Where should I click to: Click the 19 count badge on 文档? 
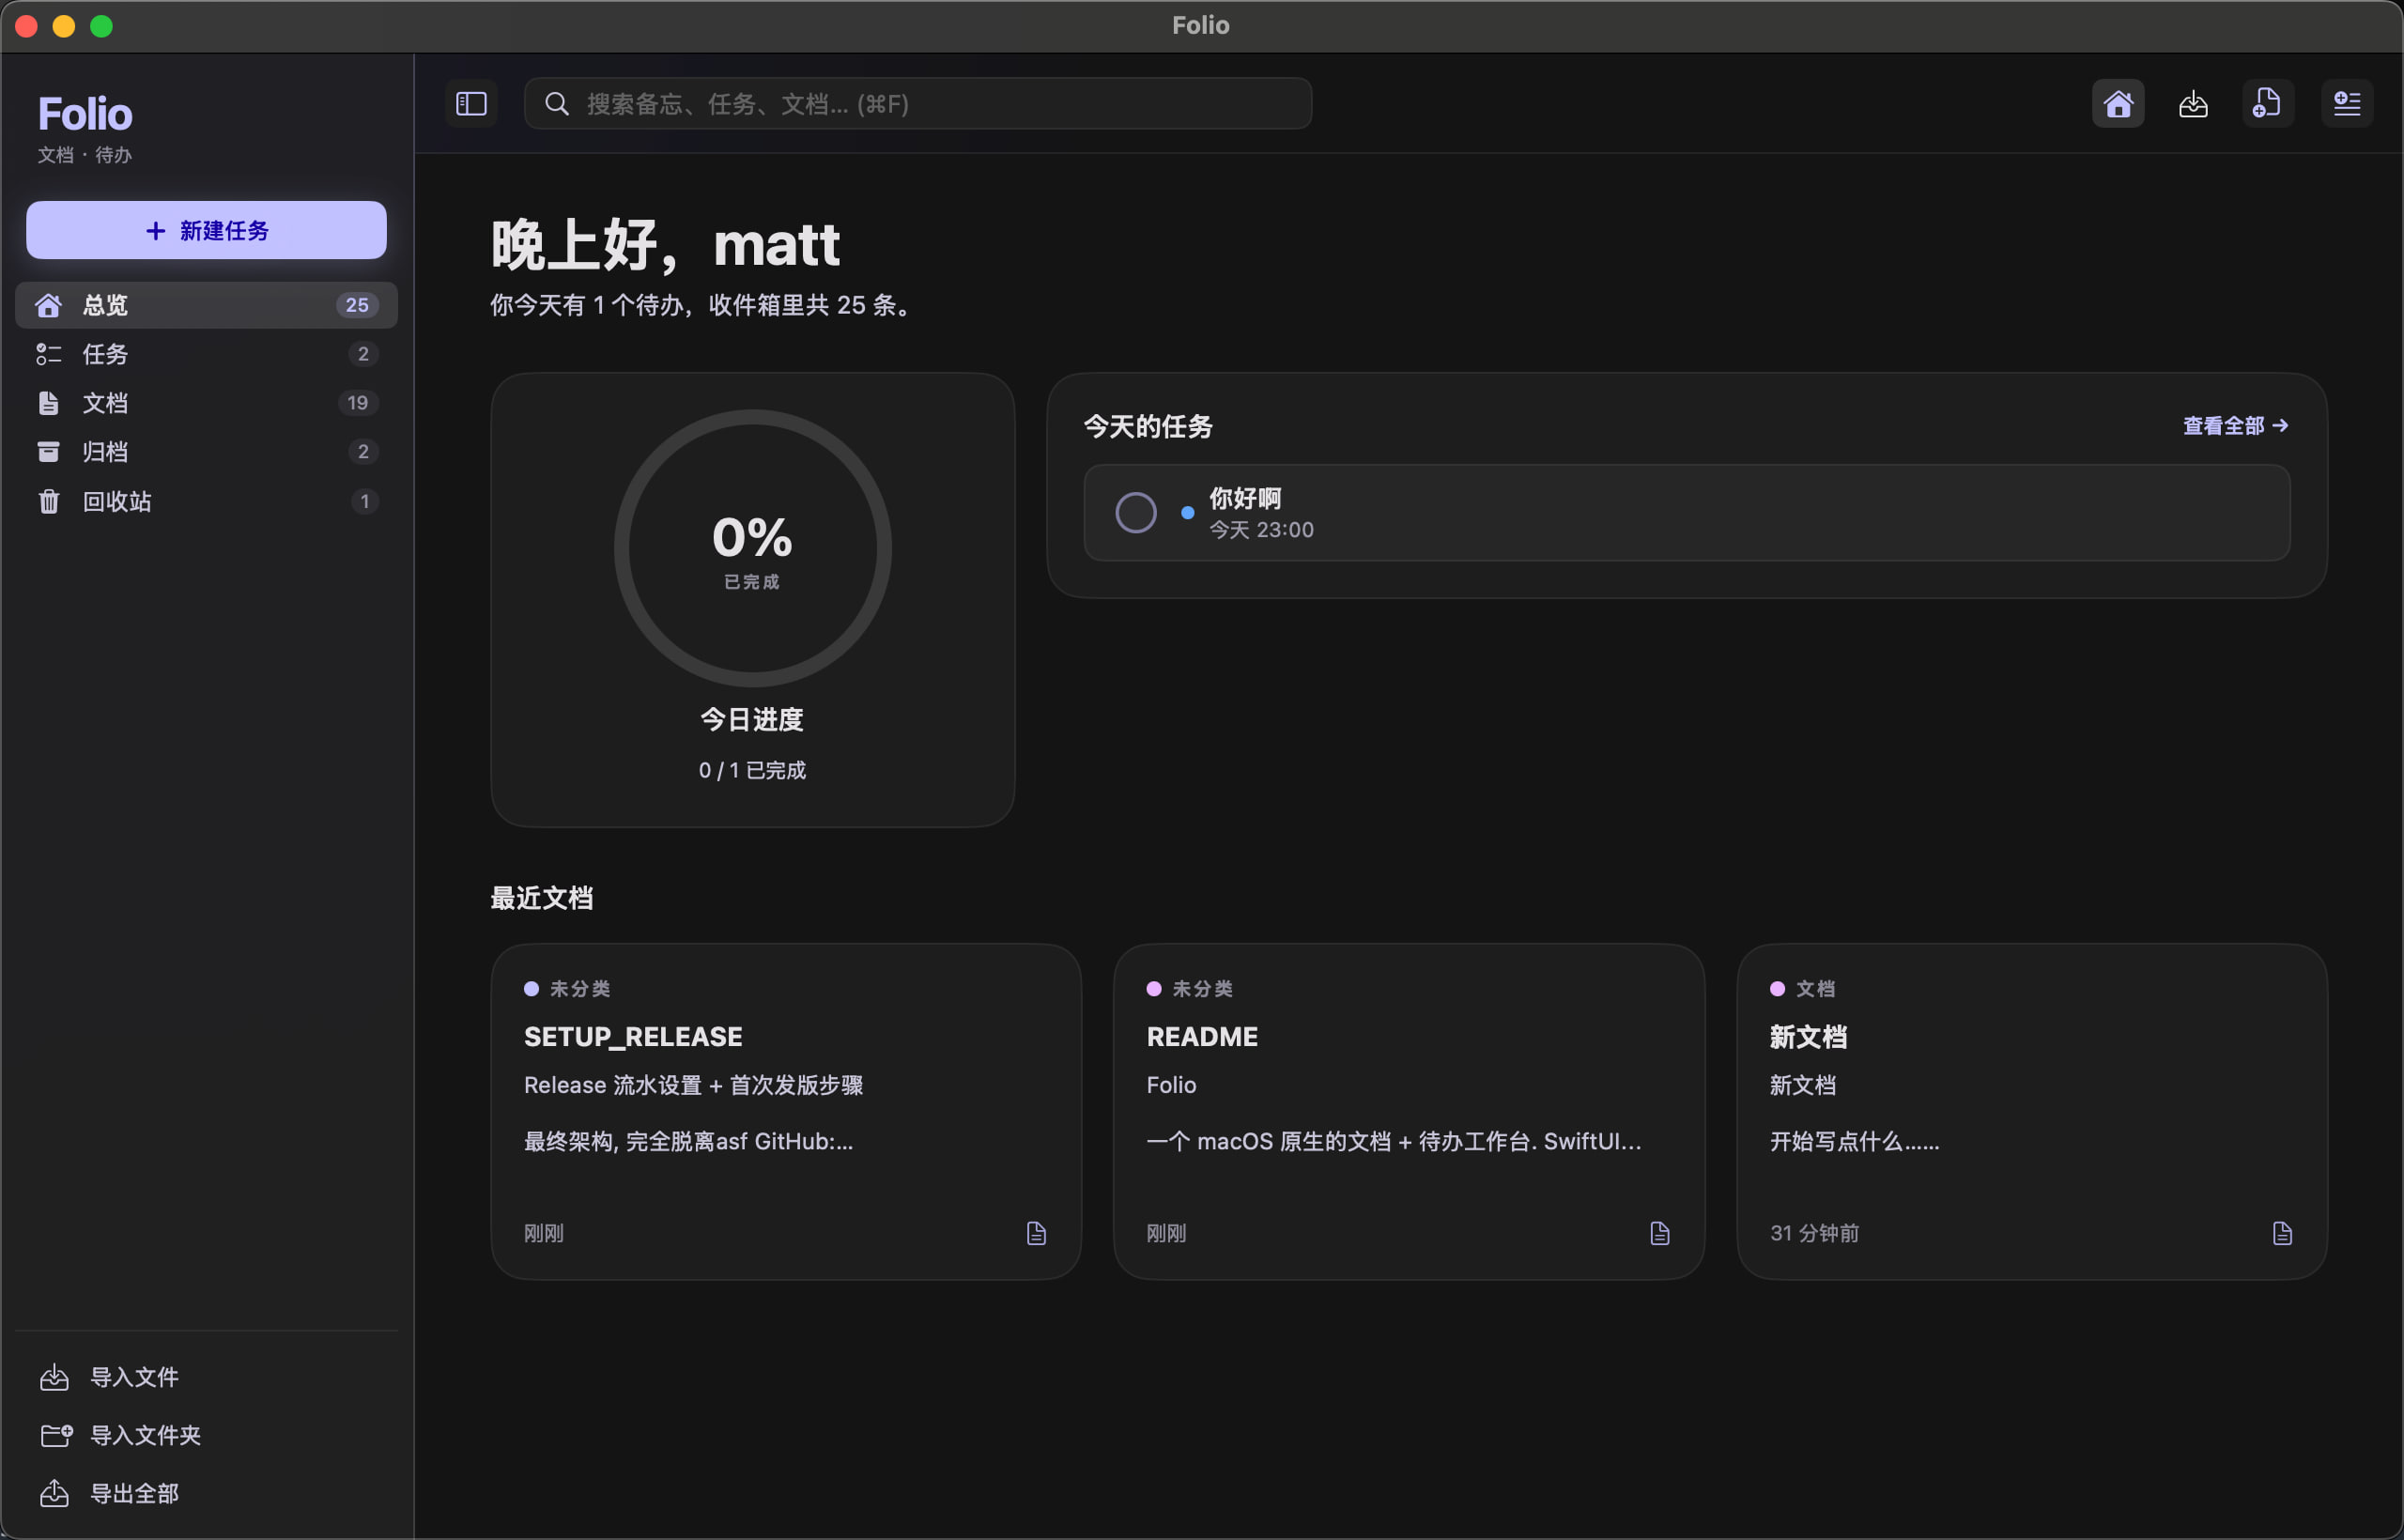point(357,403)
